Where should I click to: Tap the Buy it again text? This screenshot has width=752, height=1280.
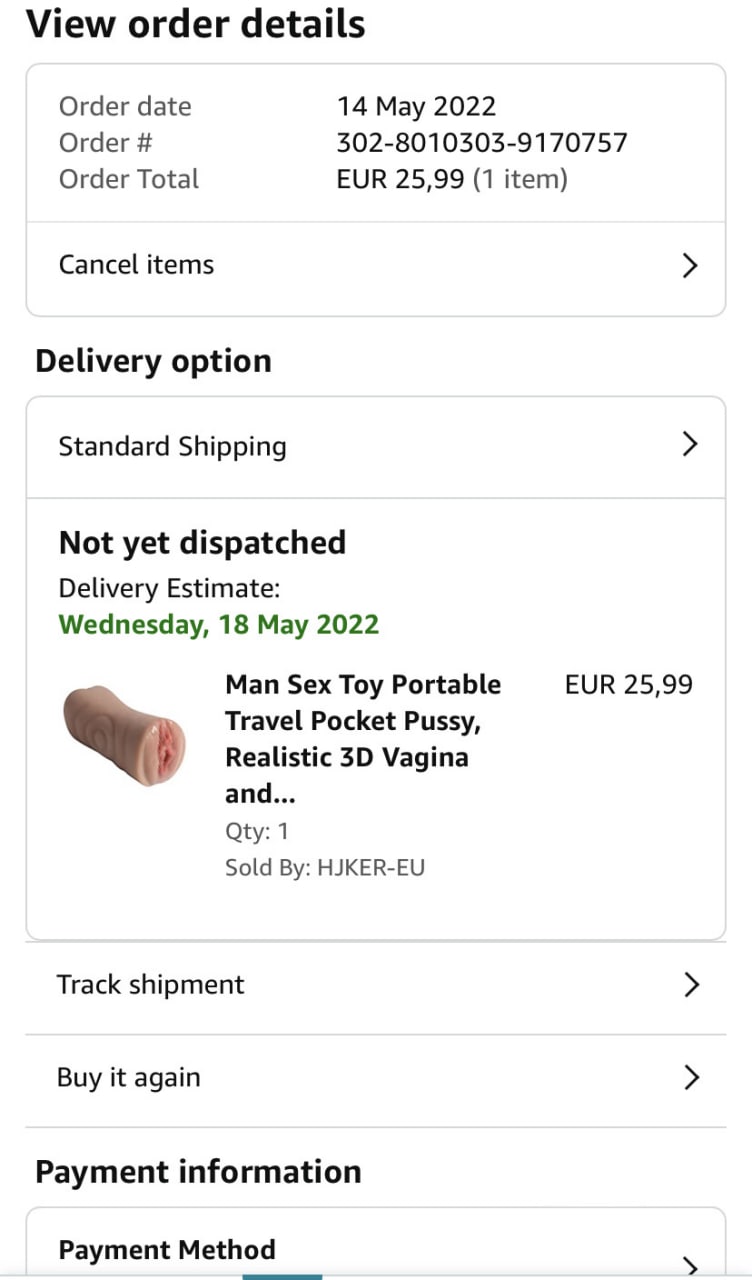(128, 1078)
